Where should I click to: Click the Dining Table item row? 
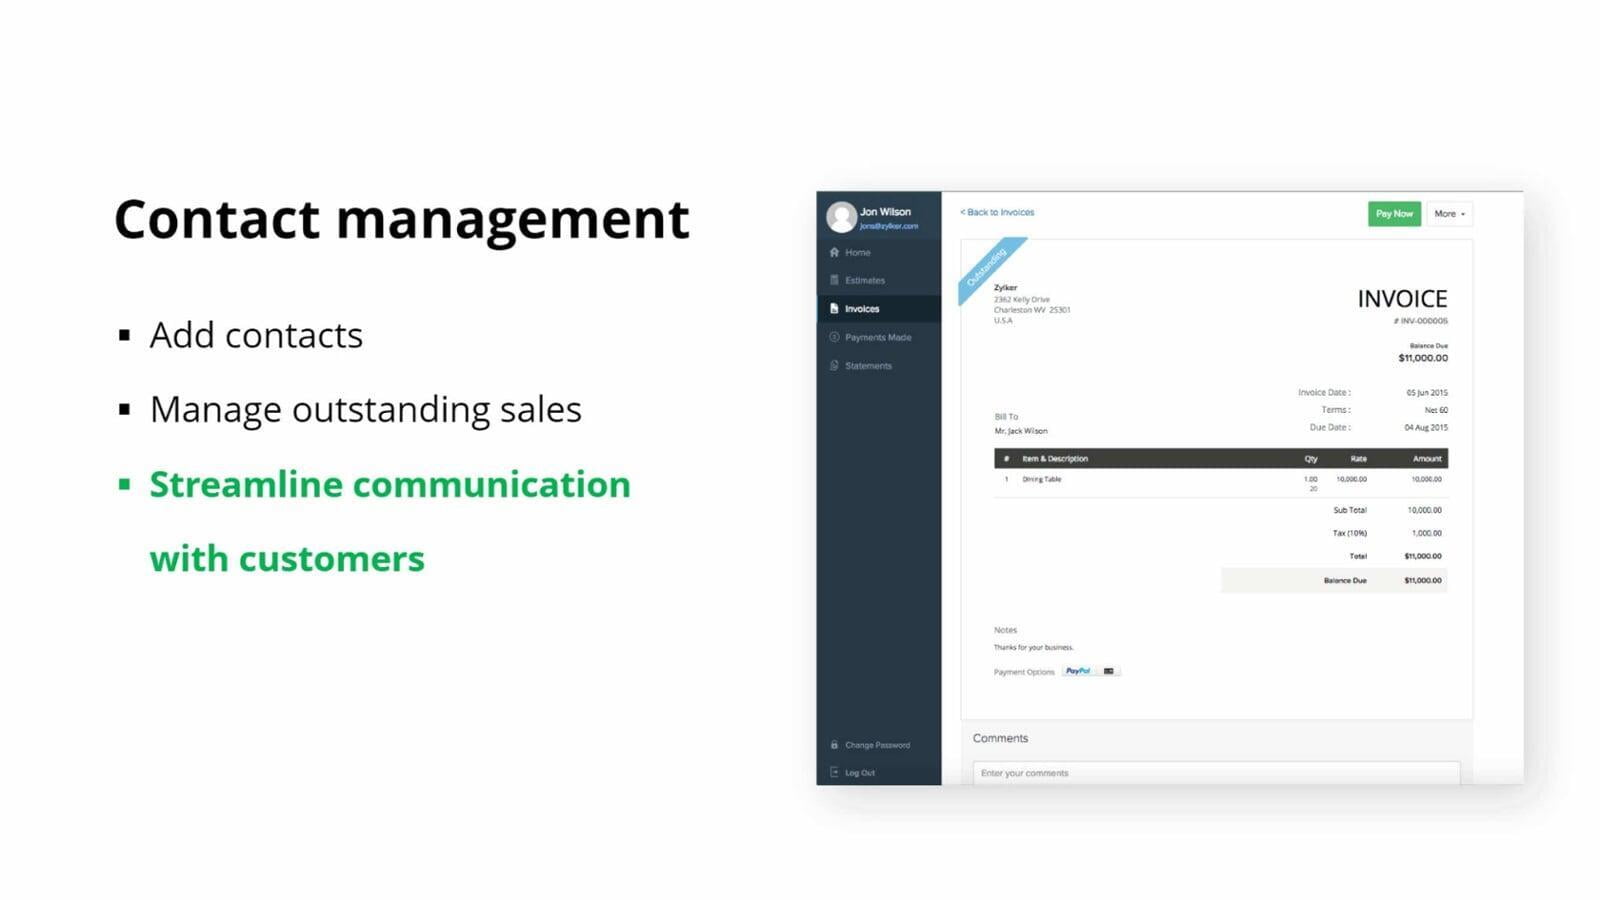click(x=1221, y=483)
